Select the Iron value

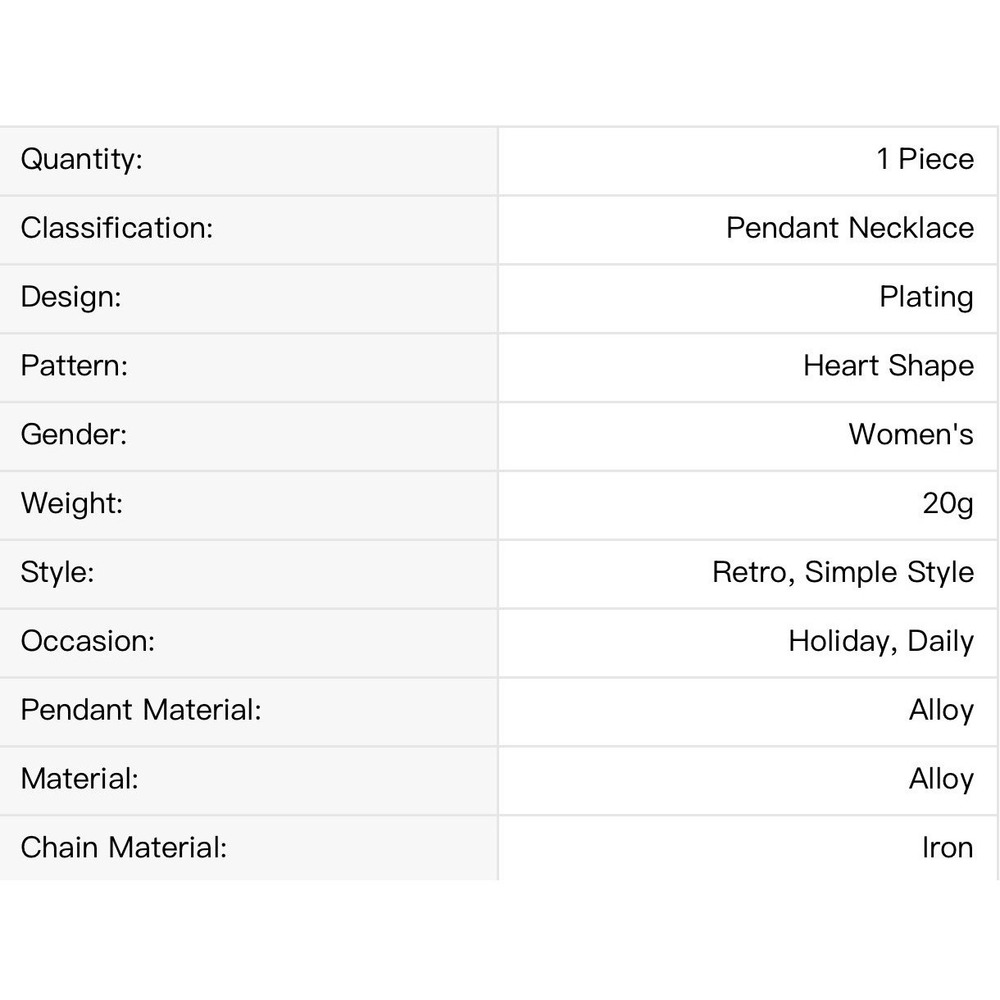pos(948,848)
